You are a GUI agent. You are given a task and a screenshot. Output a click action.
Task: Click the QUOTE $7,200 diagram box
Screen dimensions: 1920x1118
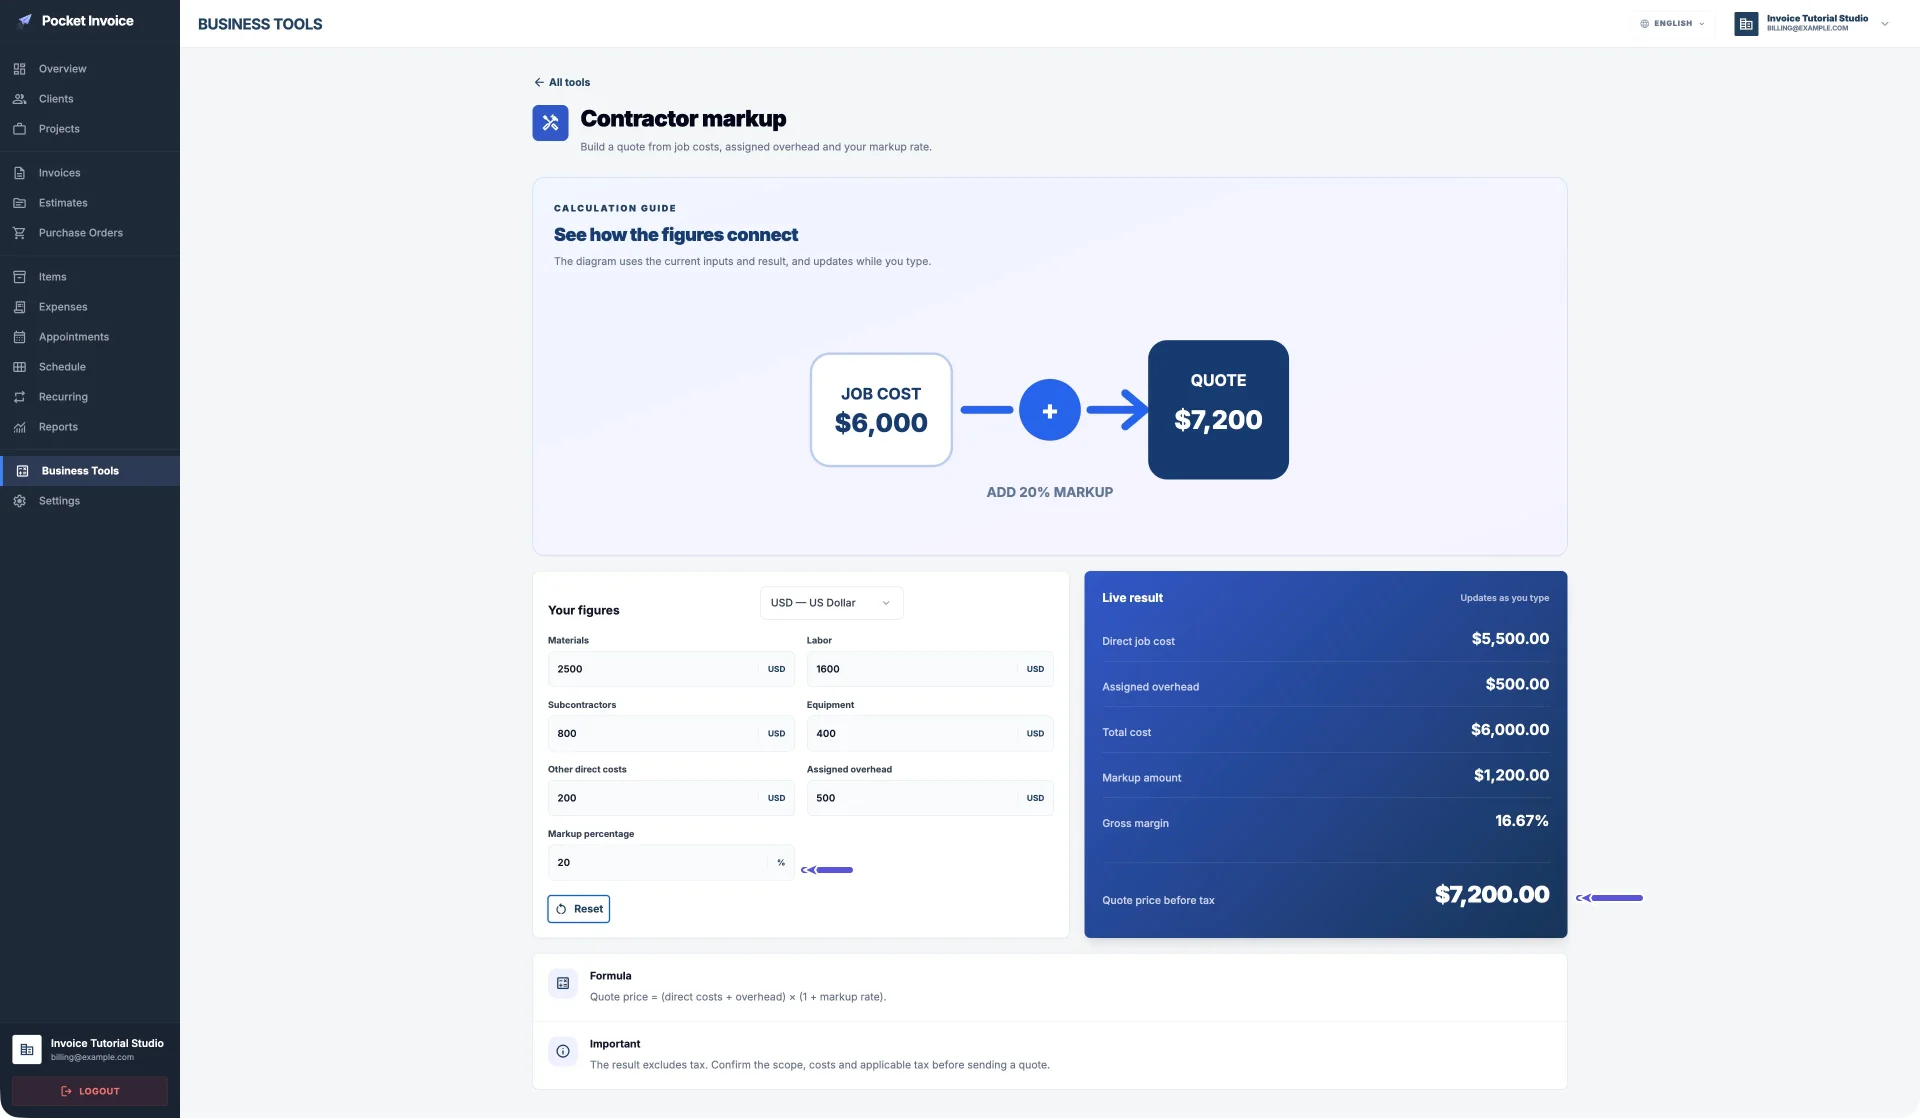pos(1218,410)
